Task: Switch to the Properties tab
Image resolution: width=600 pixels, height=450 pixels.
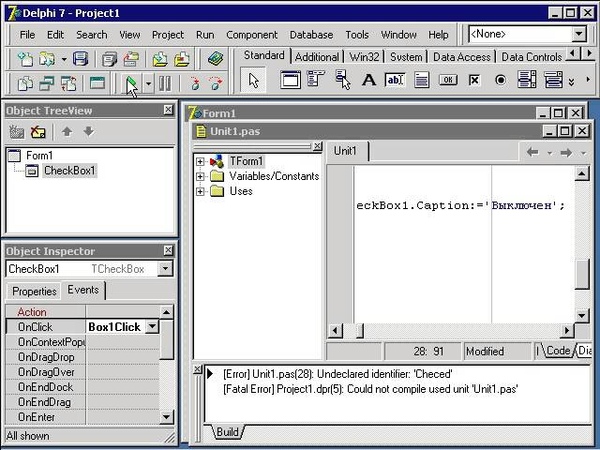Action: tap(34, 291)
